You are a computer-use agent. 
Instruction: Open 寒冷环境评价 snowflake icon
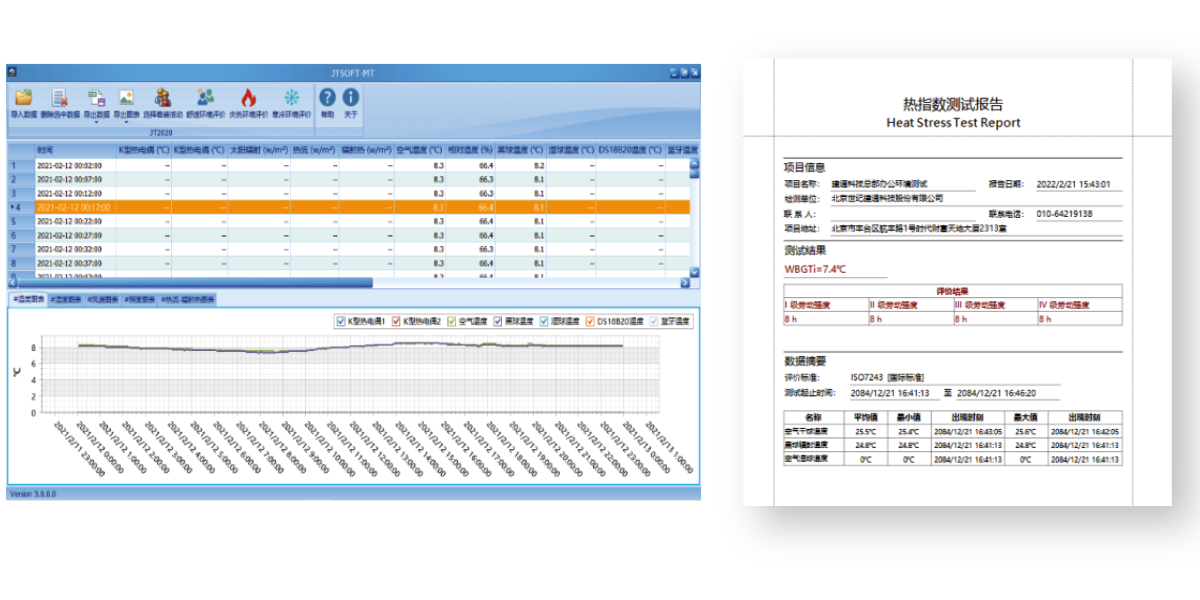tap(292, 98)
